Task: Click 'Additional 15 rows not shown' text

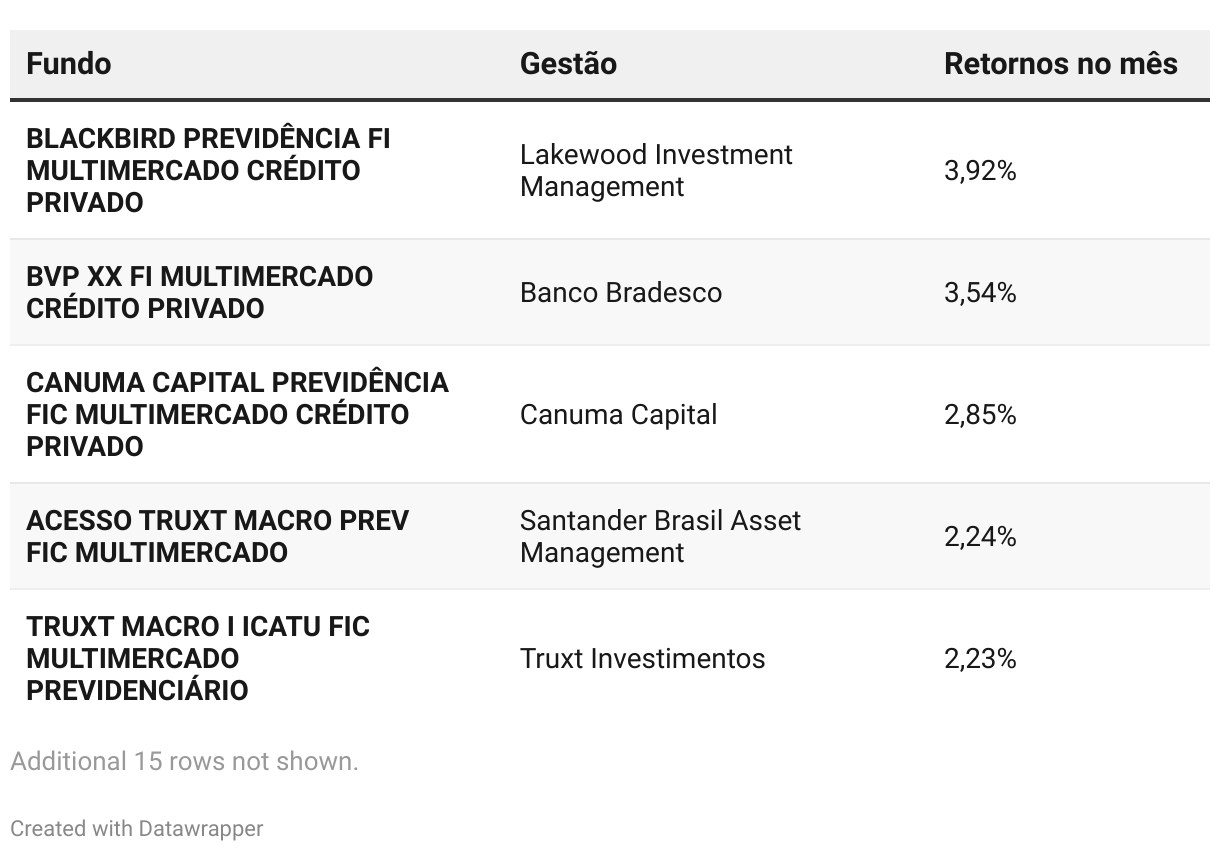Action: point(184,761)
